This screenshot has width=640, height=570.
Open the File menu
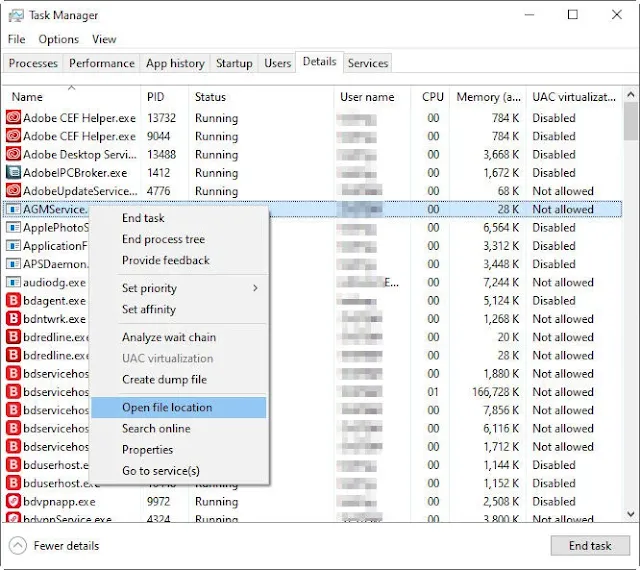(x=16, y=39)
